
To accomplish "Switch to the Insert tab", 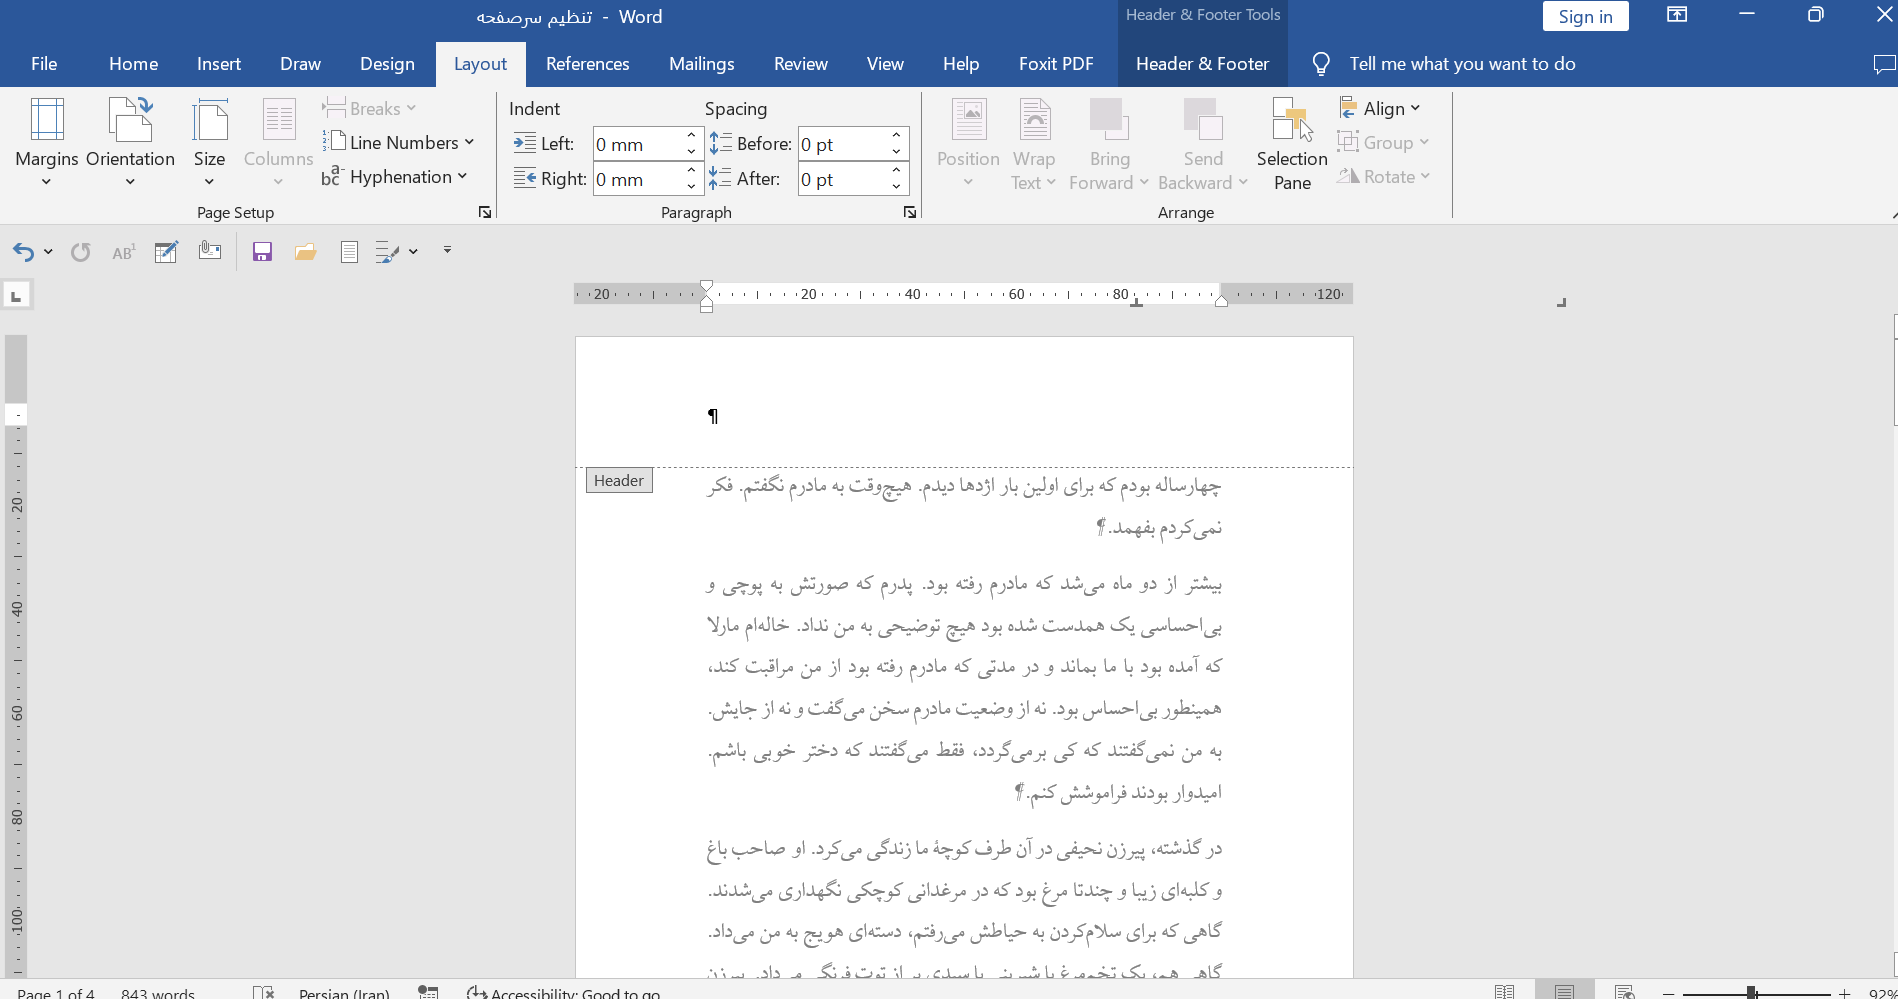I will pyautogui.click(x=219, y=64).
